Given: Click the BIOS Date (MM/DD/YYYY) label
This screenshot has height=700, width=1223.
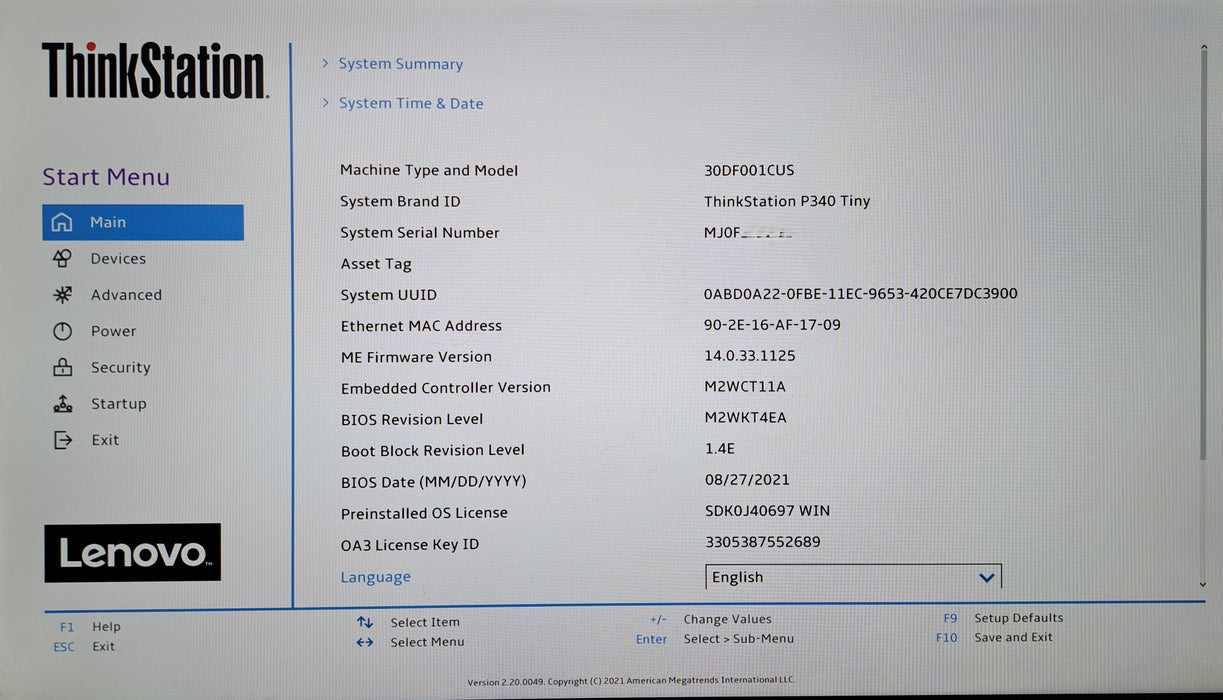Looking at the screenshot, I should click(433, 482).
